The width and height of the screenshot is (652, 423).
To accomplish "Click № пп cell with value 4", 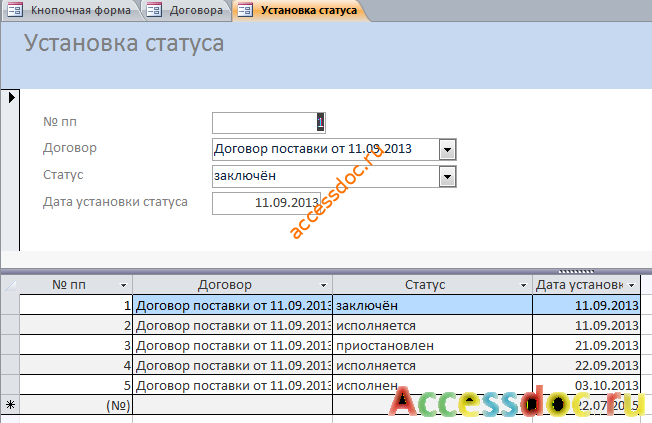I will pyautogui.click(x=76, y=365).
